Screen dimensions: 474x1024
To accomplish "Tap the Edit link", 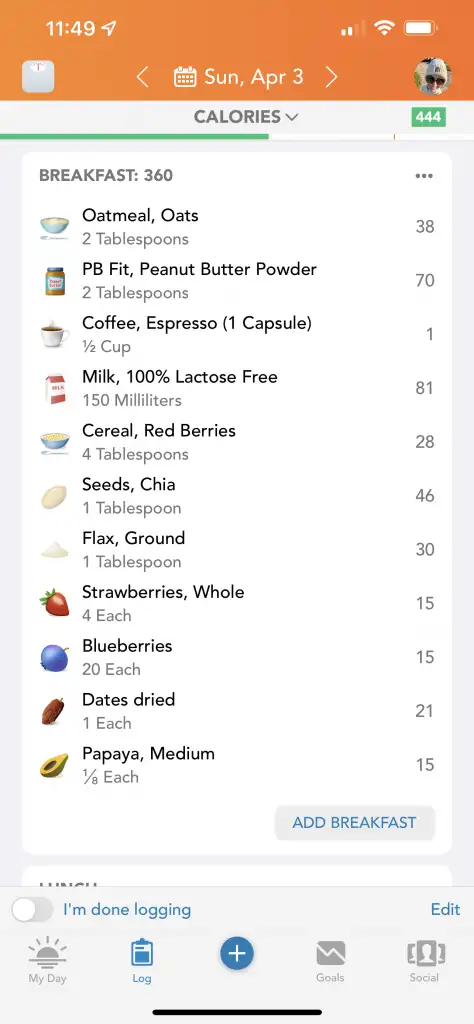I will pyautogui.click(x=445, y=909).
